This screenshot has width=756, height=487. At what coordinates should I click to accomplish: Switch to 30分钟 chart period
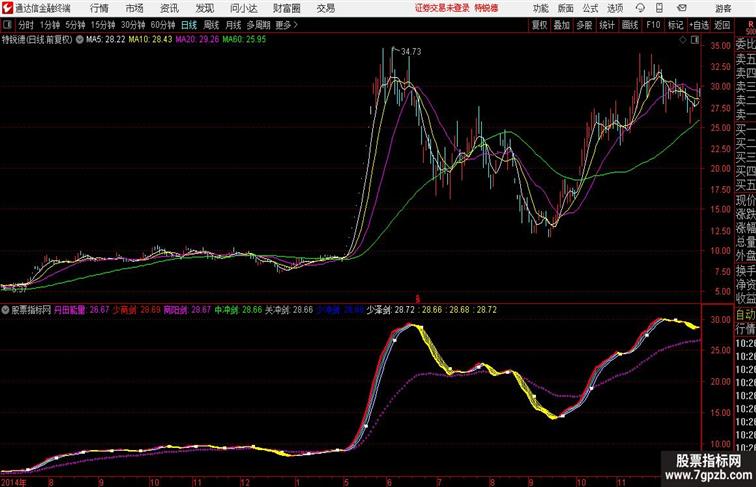click(x=133, y=25)
